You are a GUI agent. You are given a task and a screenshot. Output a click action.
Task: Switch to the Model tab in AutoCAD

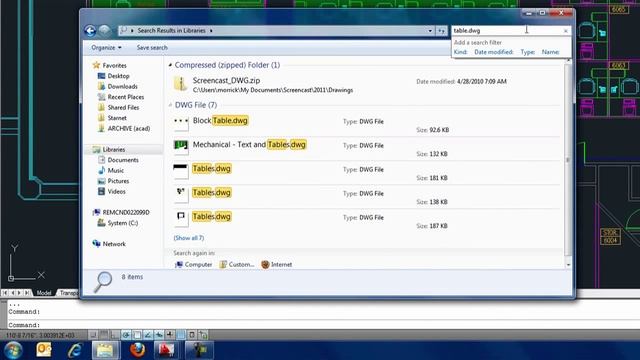click(44, 293)
